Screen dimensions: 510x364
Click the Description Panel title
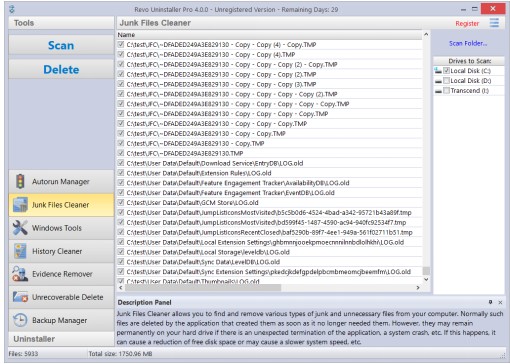click(144, 302)
